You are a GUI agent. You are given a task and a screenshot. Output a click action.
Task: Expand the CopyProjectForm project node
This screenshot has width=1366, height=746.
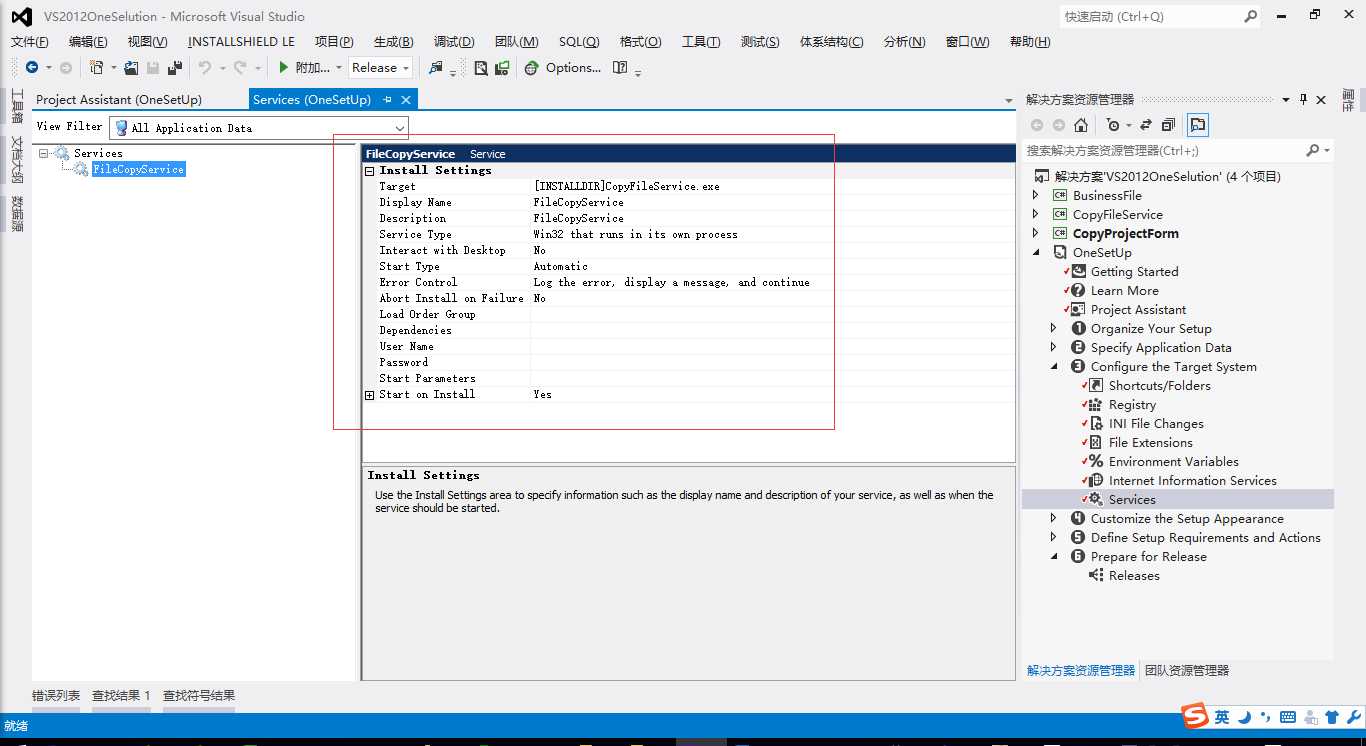click(x=1036, y=233)
